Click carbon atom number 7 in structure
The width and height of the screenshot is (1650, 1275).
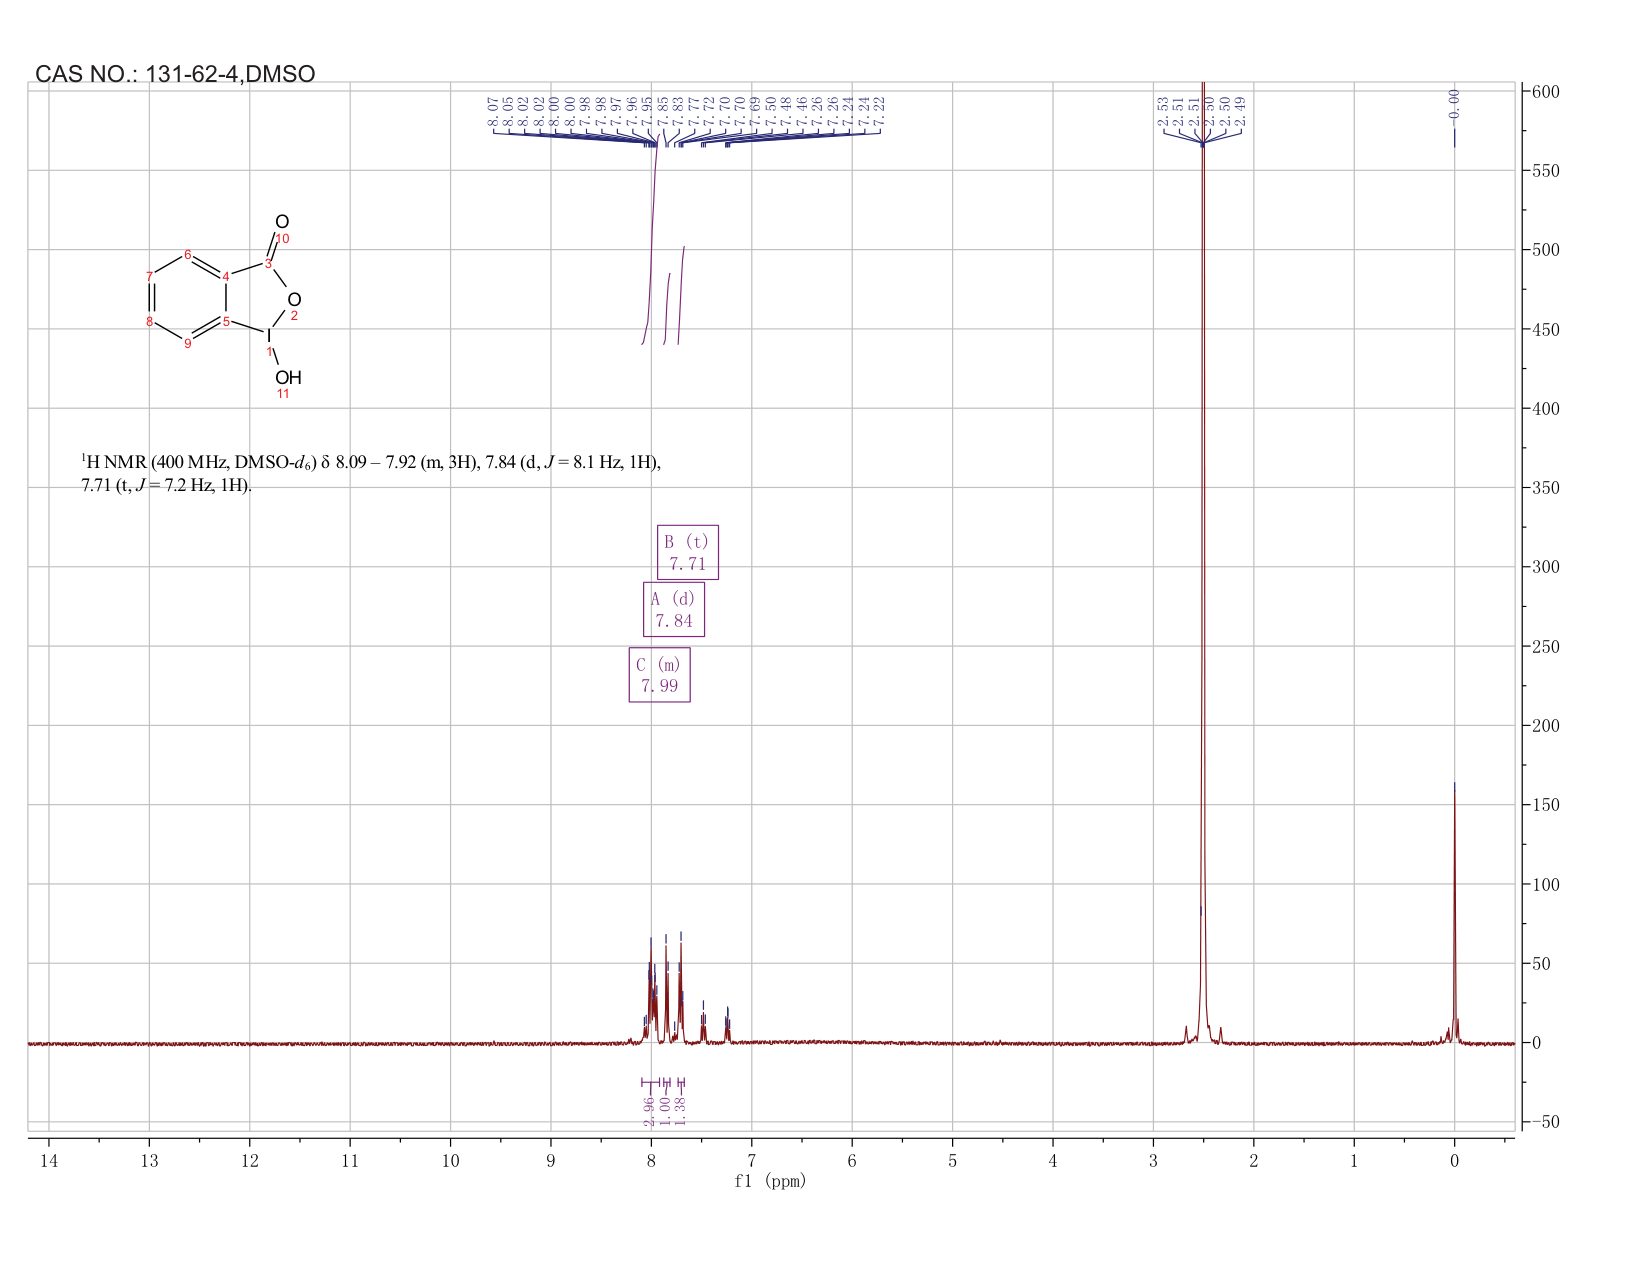coord(149,276)
